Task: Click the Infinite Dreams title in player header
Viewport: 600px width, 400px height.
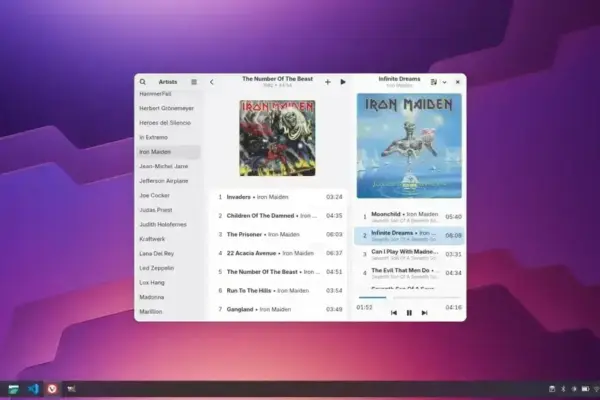Action: pos(399,79)
